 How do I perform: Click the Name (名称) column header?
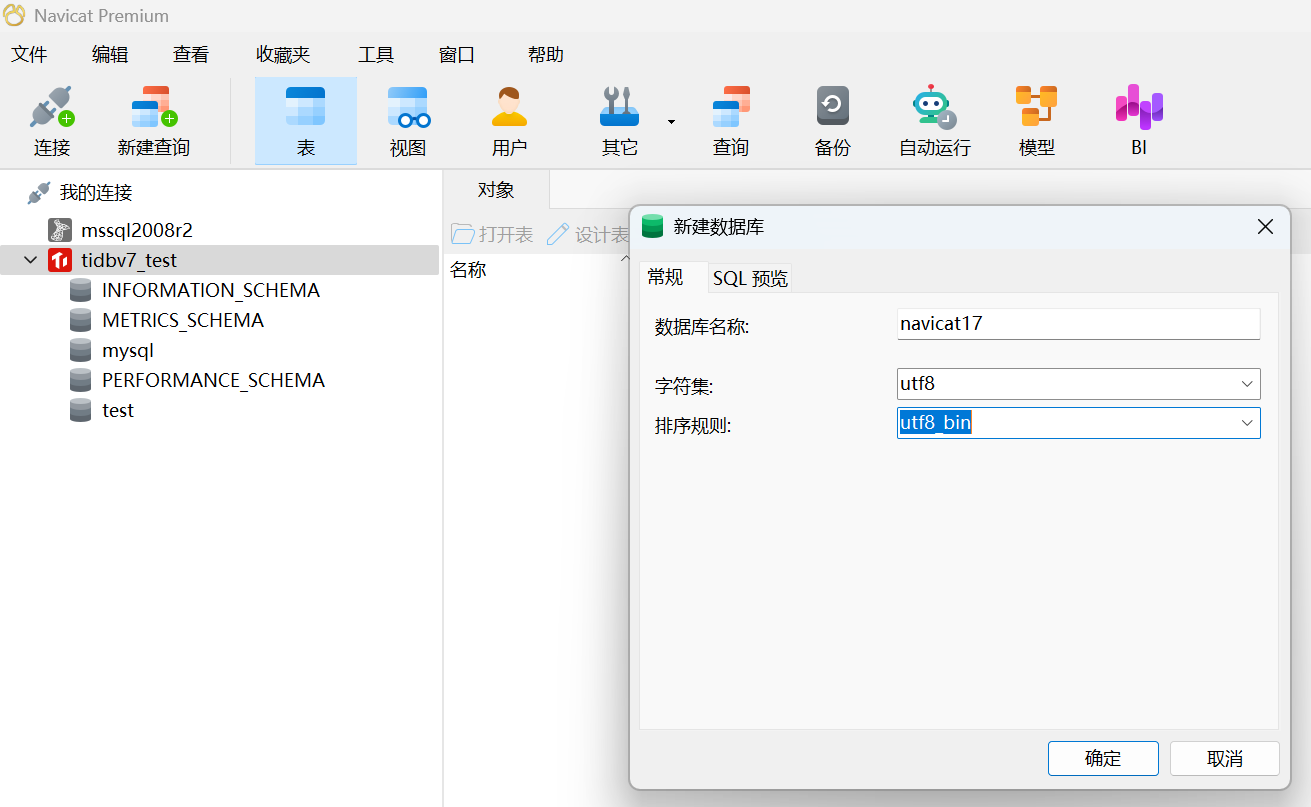coord(468,270)
